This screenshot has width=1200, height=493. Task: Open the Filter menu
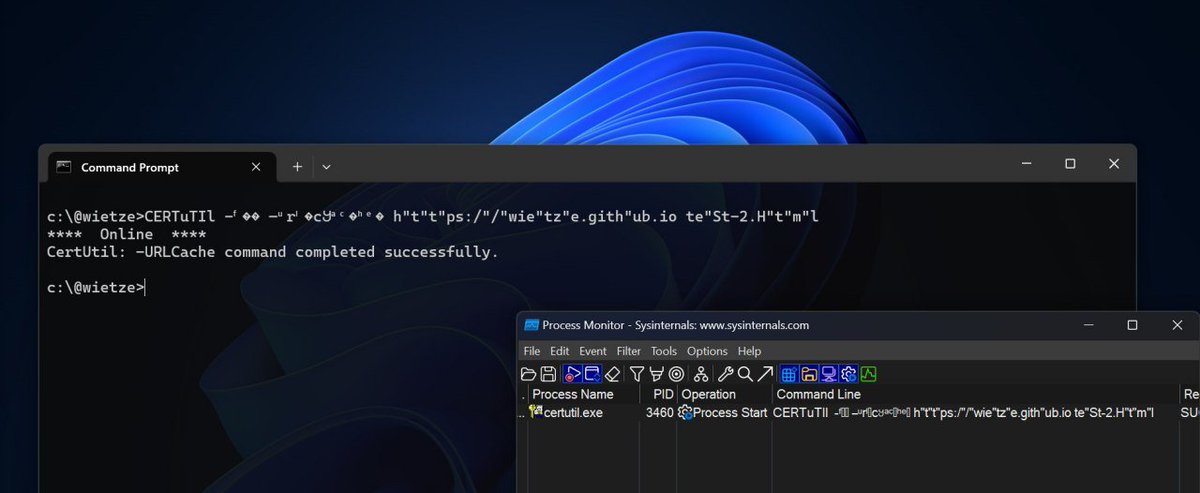[x=629, y=351]
